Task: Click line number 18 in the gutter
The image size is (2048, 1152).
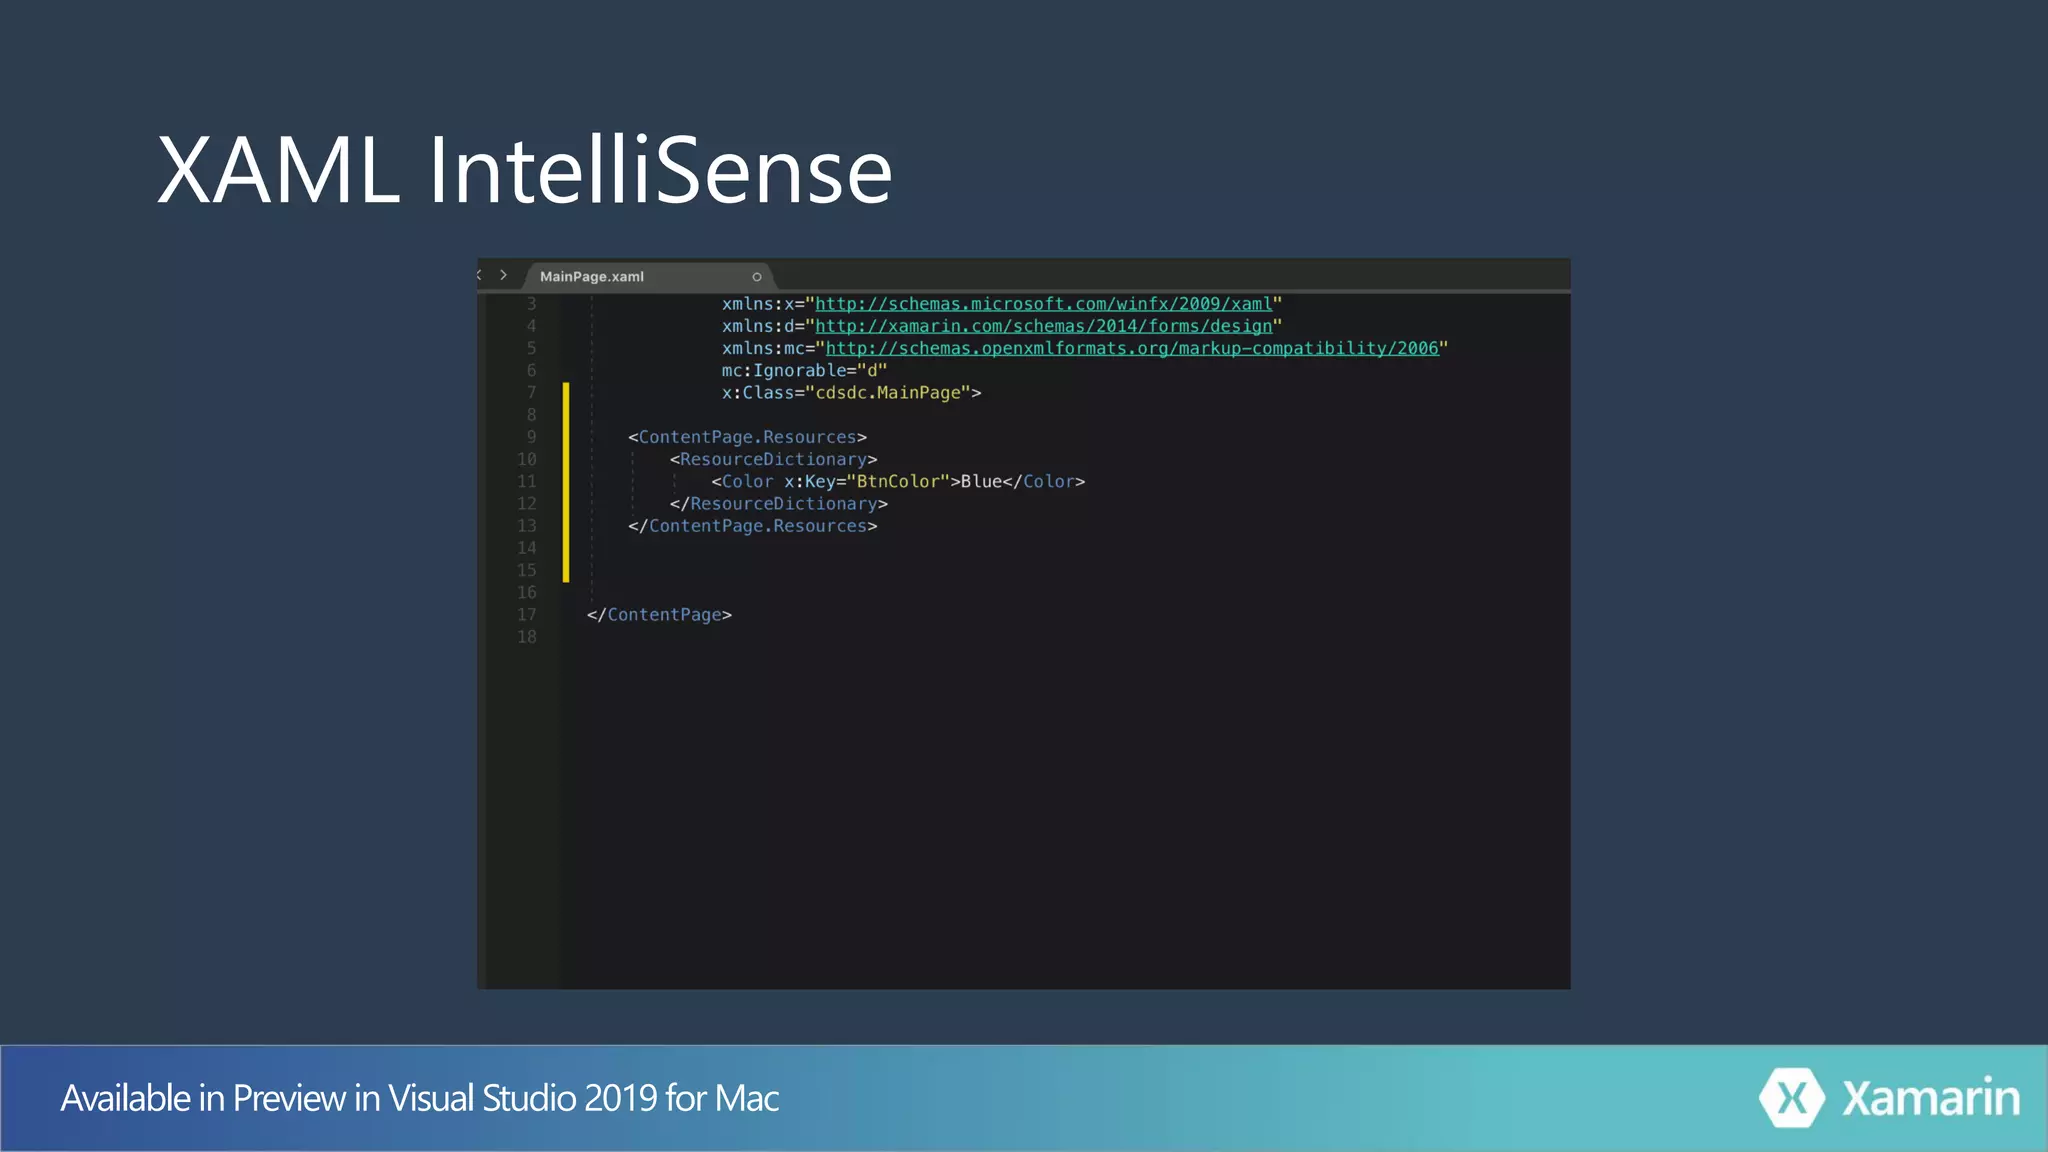Action: (x=527, y=637)
